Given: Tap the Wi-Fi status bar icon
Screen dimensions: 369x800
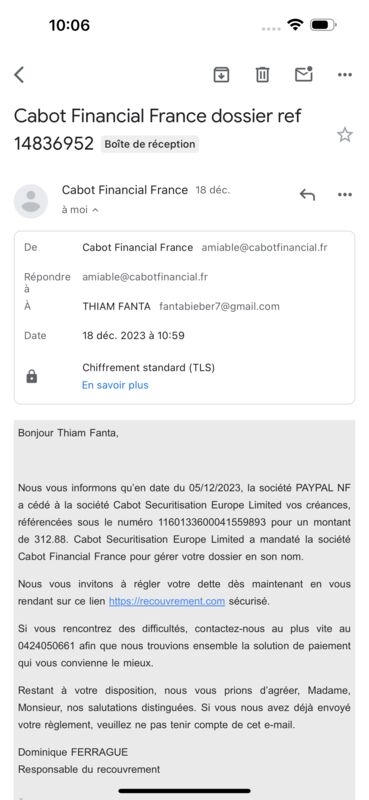Looking at the screenshot, I should tap(295, 24).
